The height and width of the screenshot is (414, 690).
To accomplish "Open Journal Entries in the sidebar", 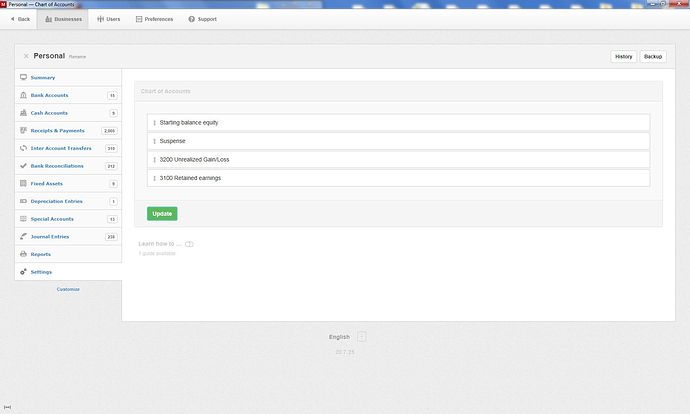I will [68, 236].
